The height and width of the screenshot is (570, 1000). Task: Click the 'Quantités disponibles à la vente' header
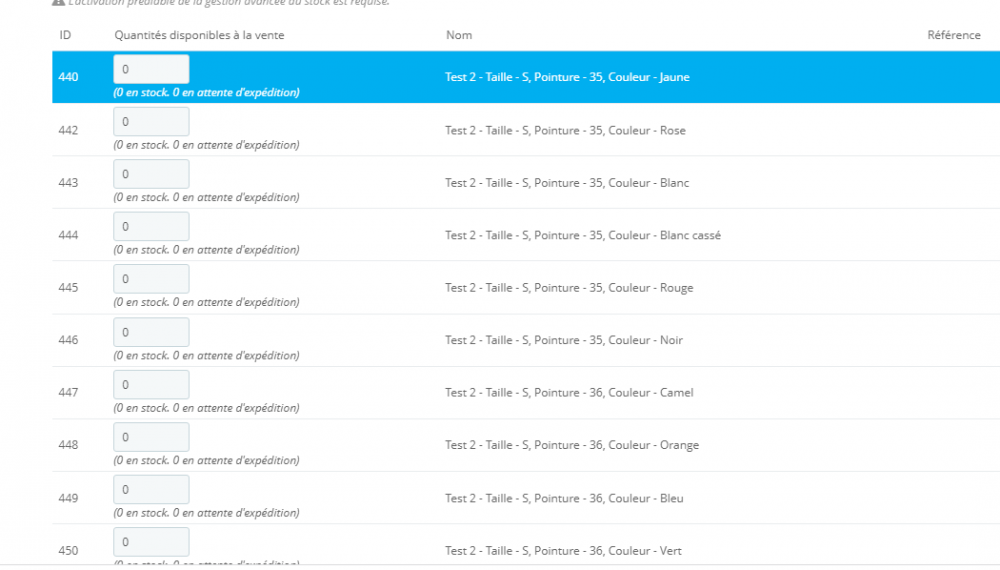pos(199,35)
